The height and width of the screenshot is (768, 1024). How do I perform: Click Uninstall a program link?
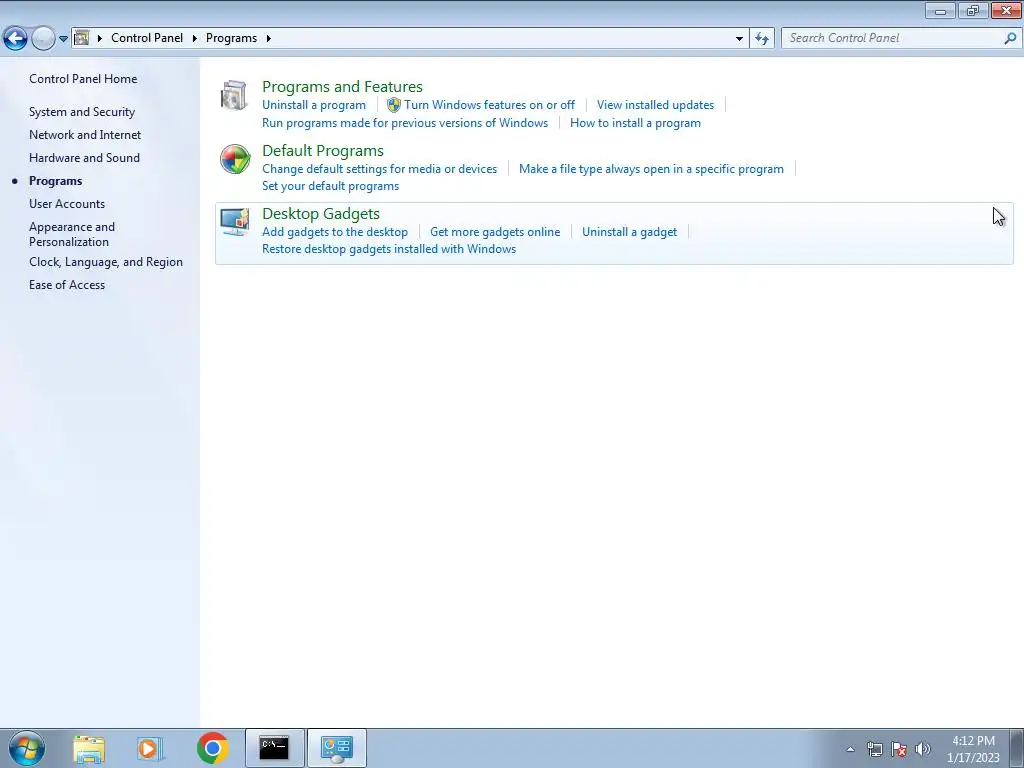(x=313, y=105)
